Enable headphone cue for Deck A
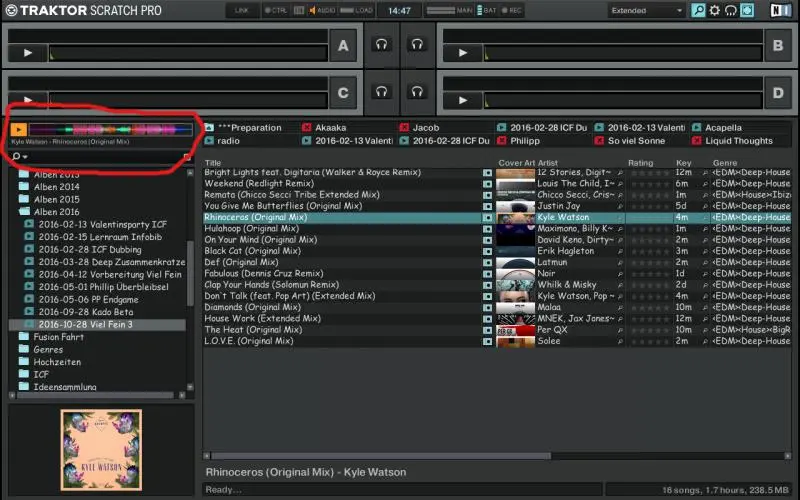This screenshot has height=500, width=800. (380, 44)
